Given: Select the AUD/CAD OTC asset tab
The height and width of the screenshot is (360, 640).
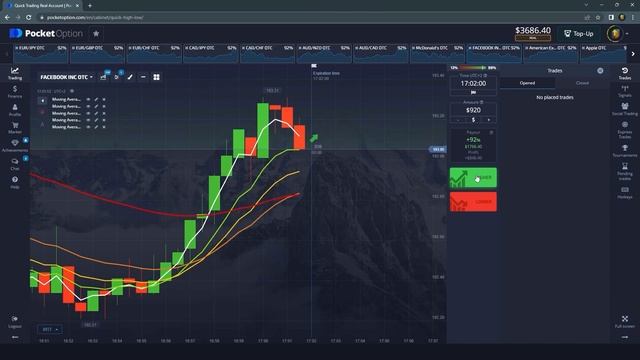Looking at the screenshot, I should pyautogui.click(x=381, y=54).
